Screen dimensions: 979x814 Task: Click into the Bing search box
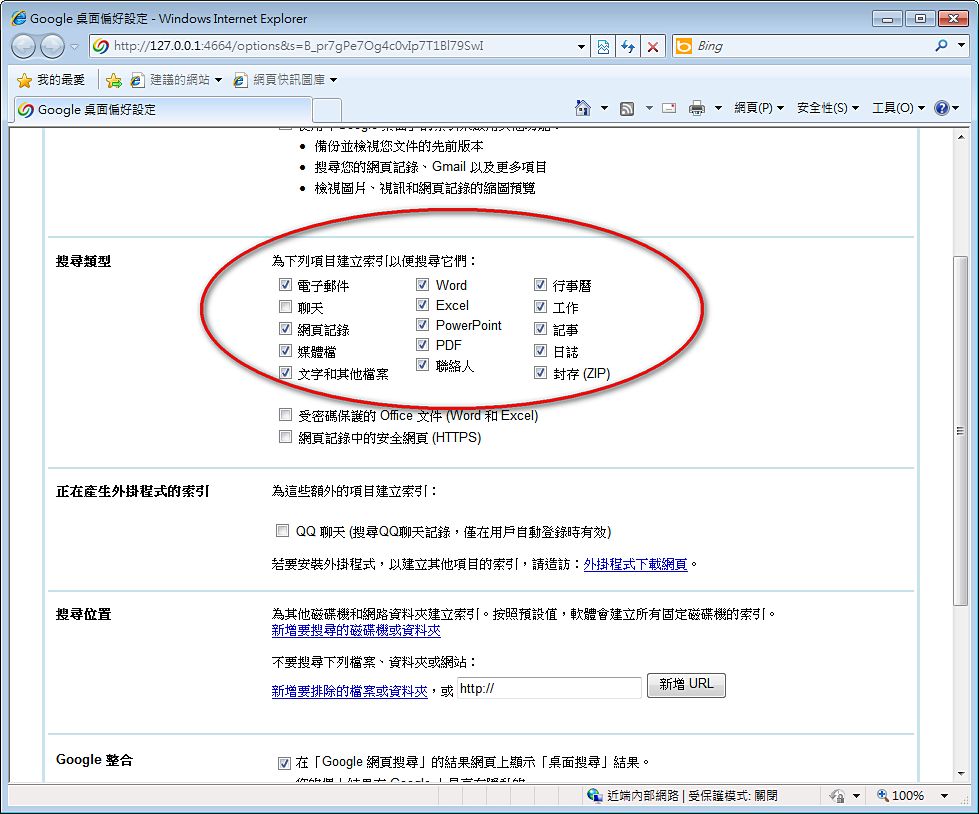point(812,46)
